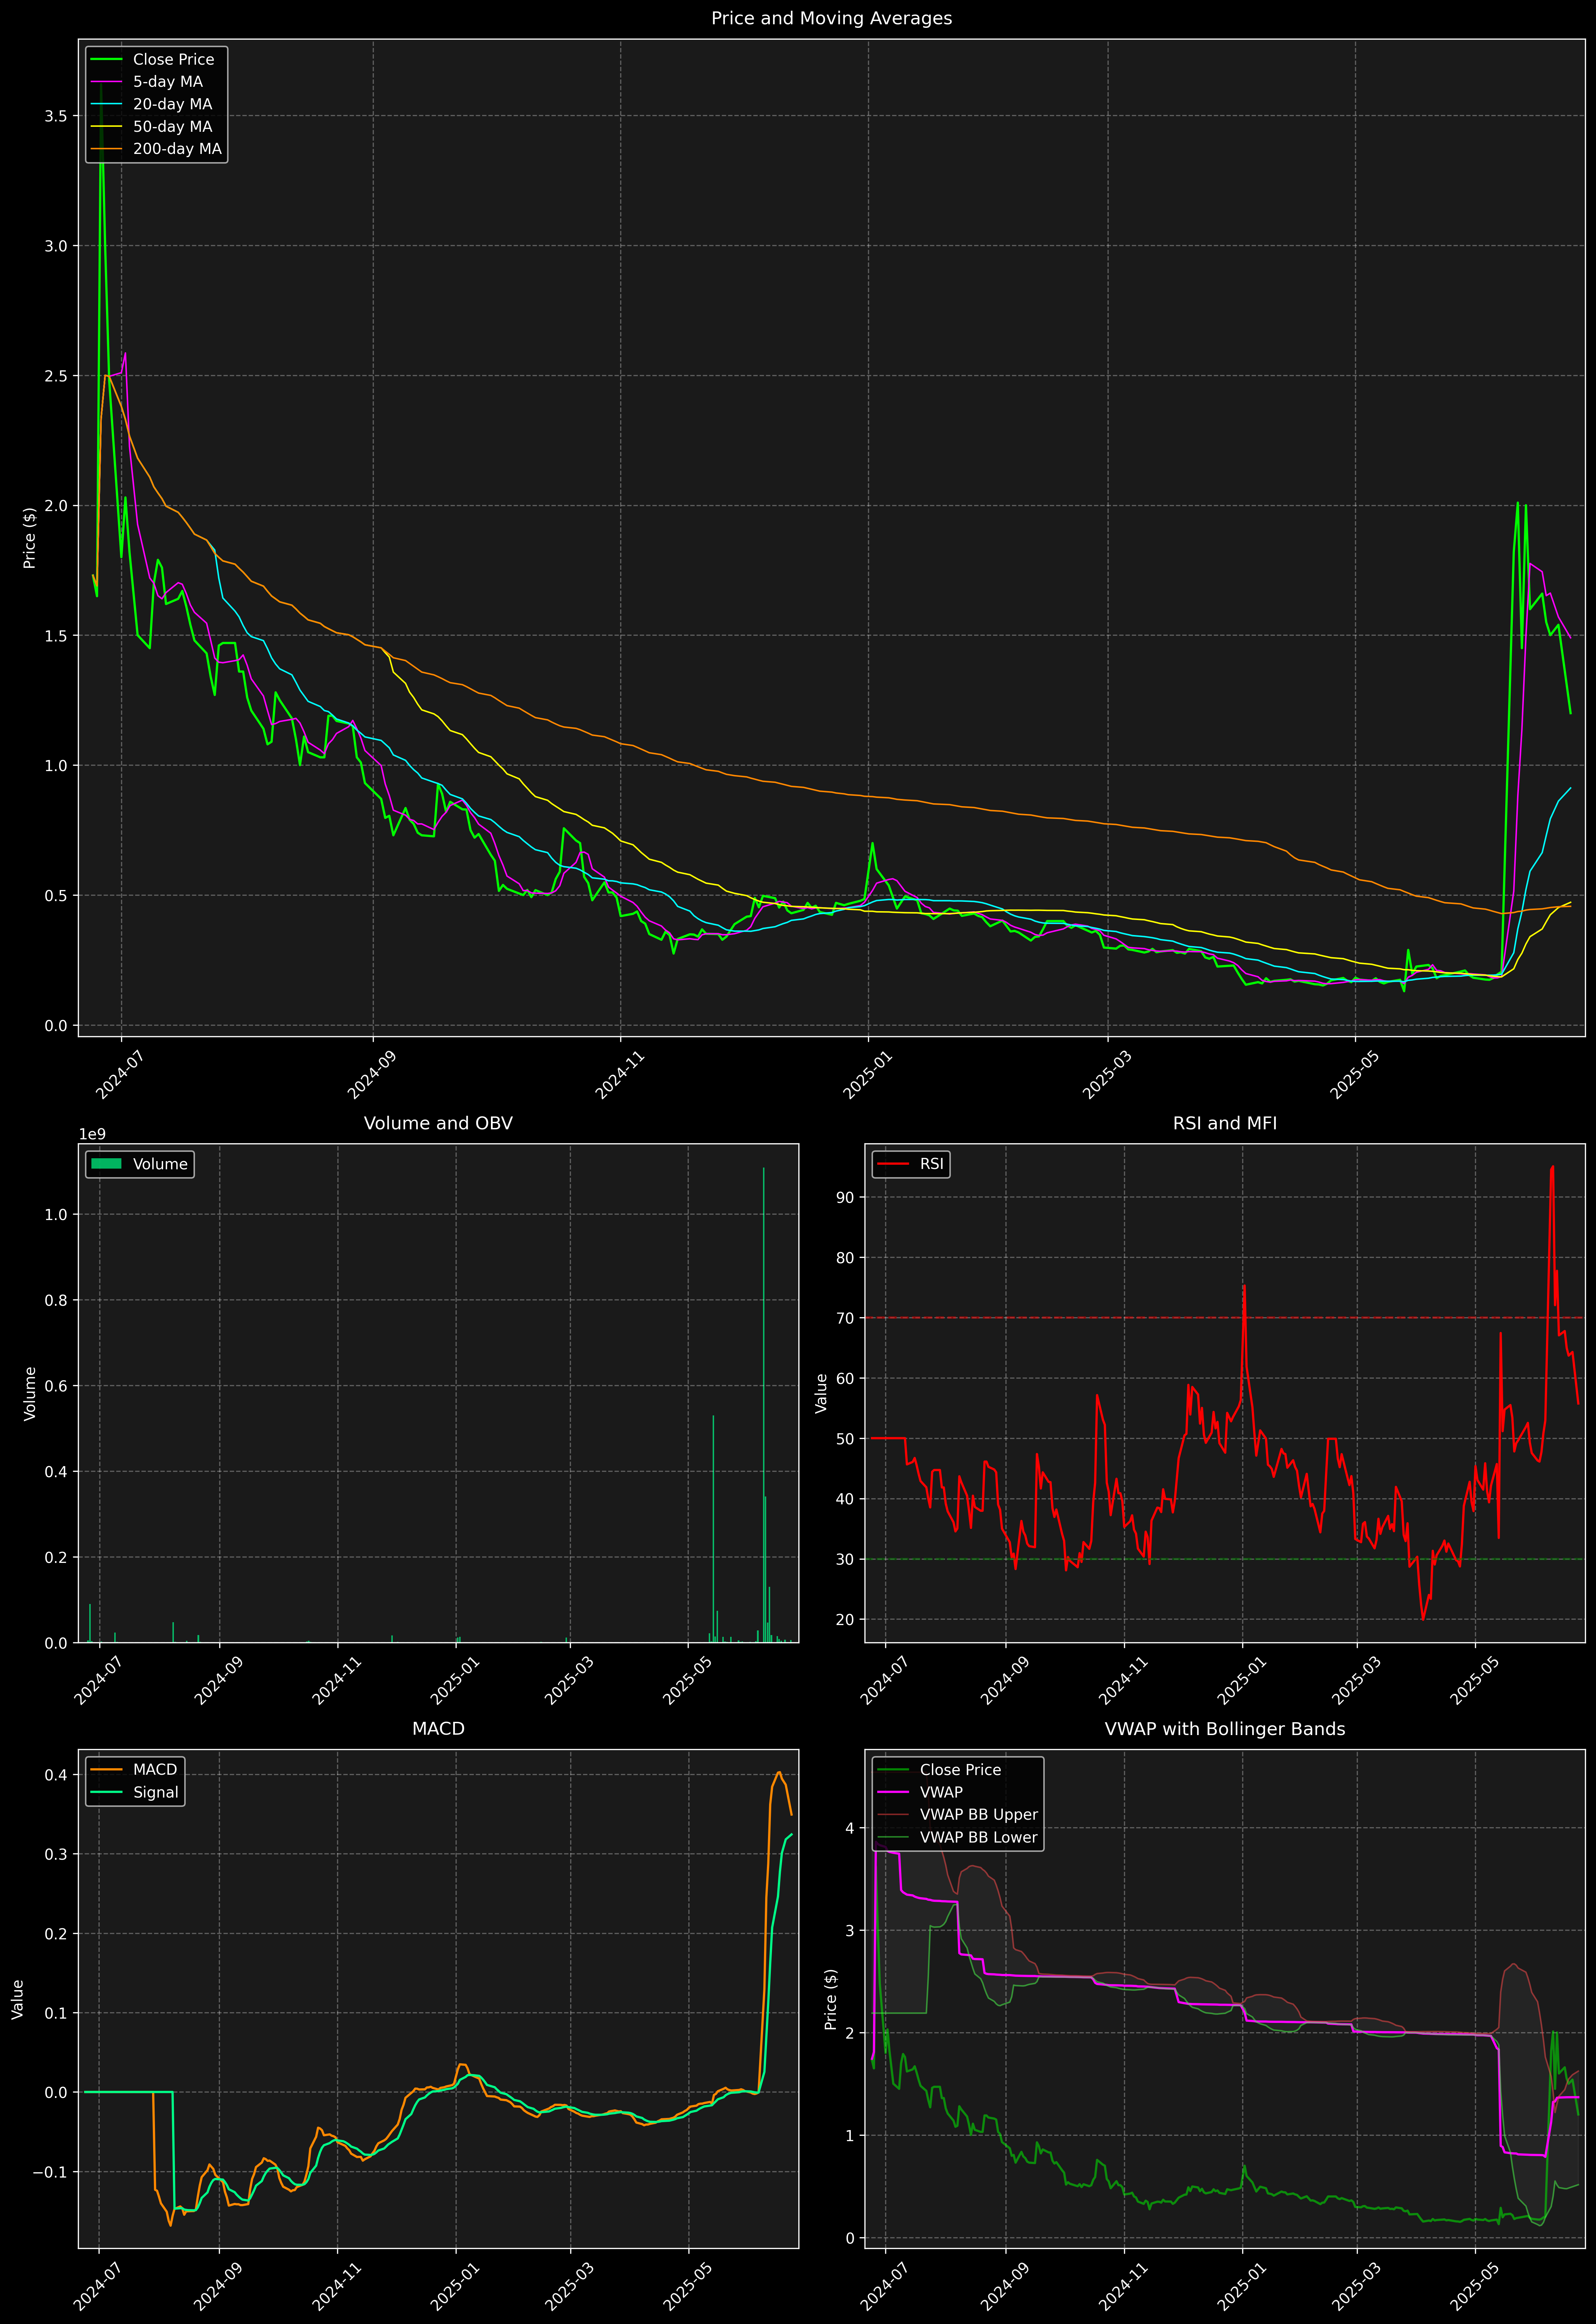Click the green Volume swatch in the legend

coord(106,1164)
